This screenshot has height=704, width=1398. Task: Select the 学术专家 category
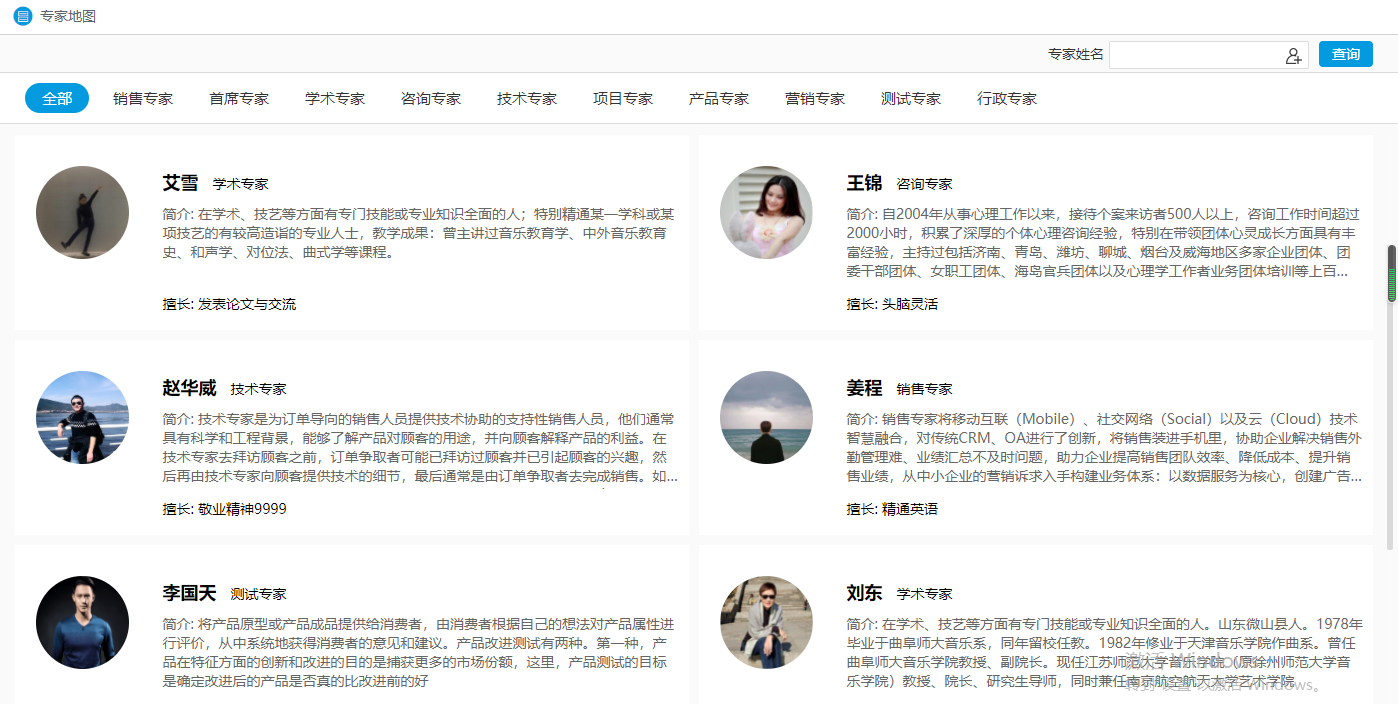[335, 98]
